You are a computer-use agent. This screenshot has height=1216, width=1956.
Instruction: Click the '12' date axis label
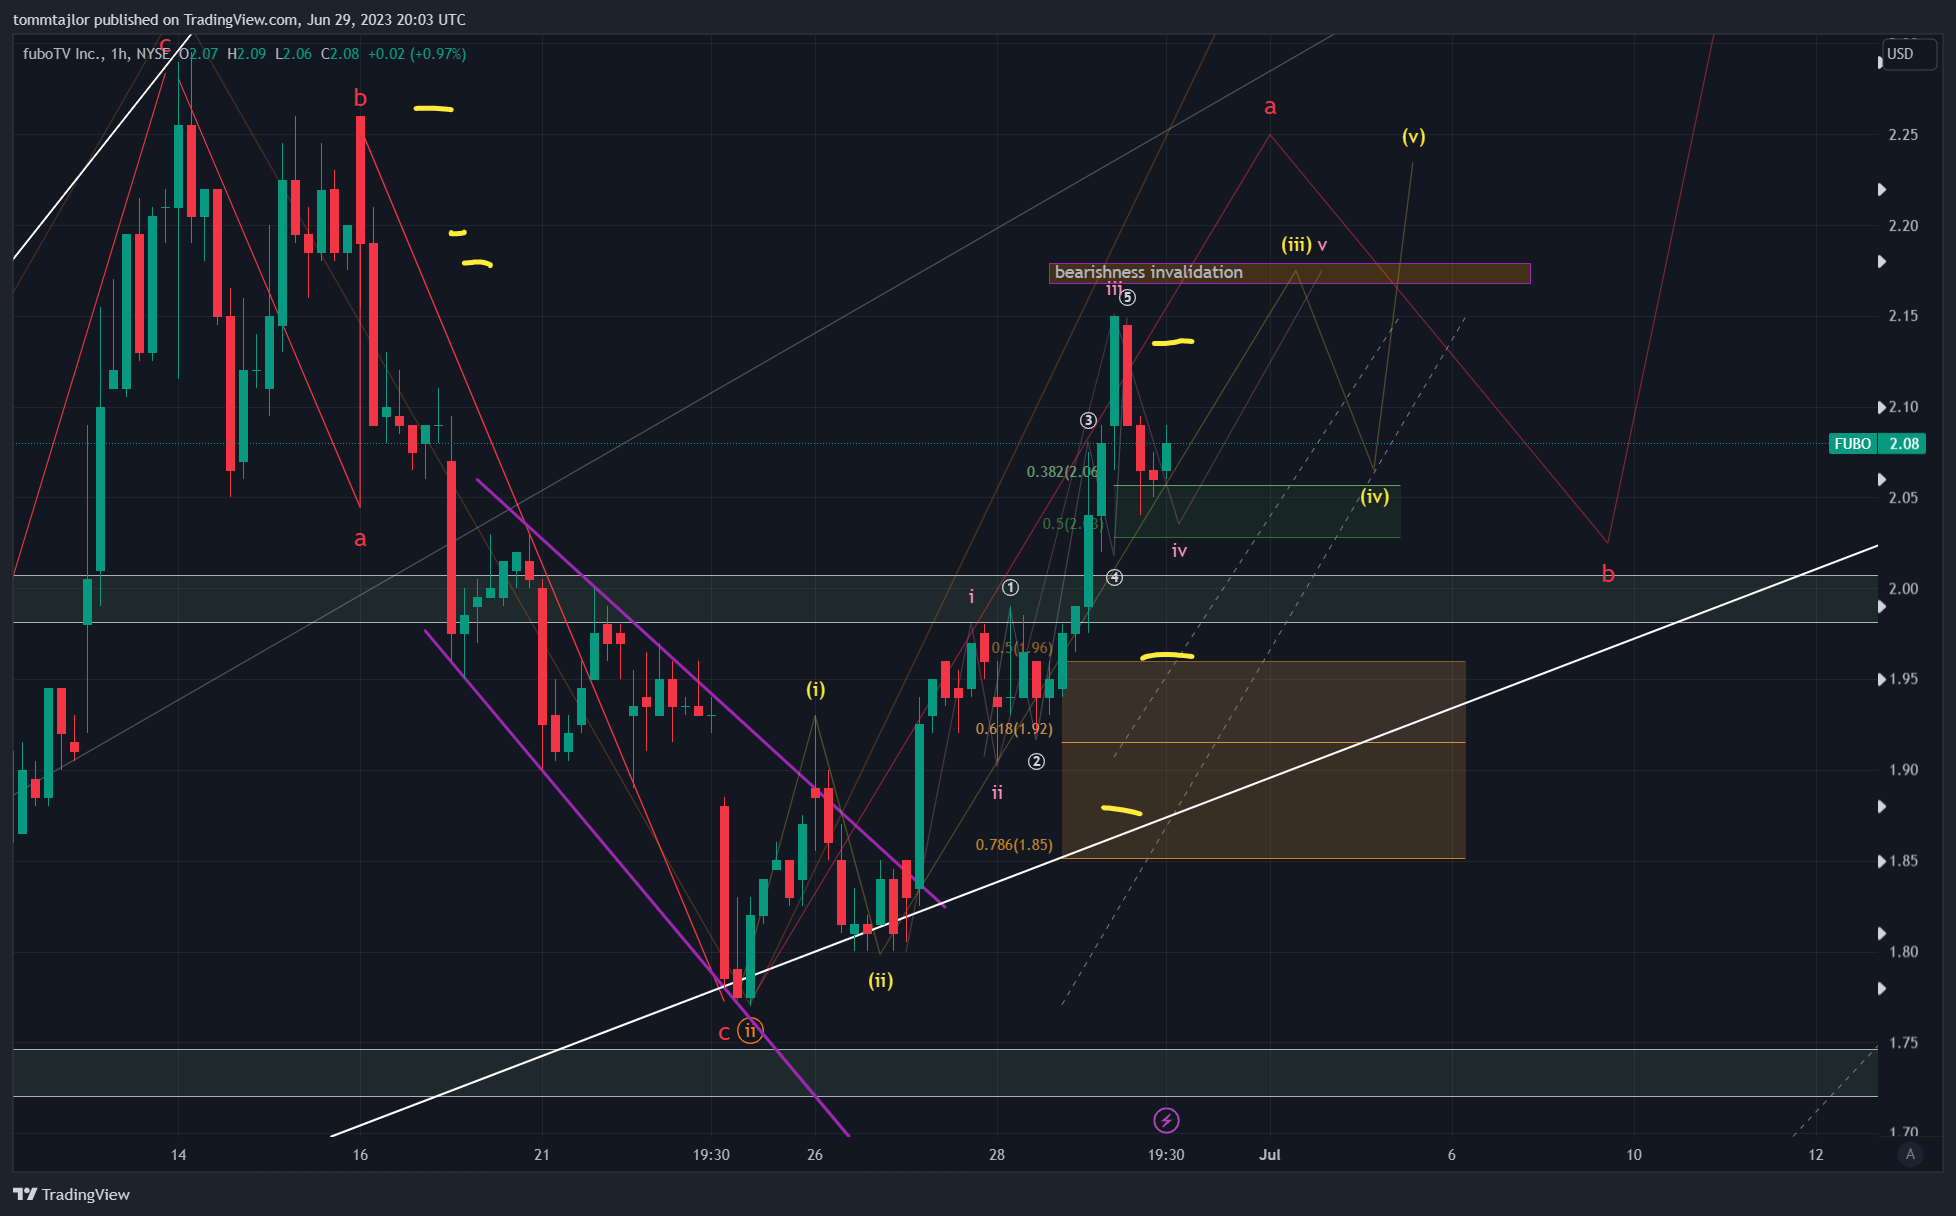pyautogui.click(x=1816, y=1155)
